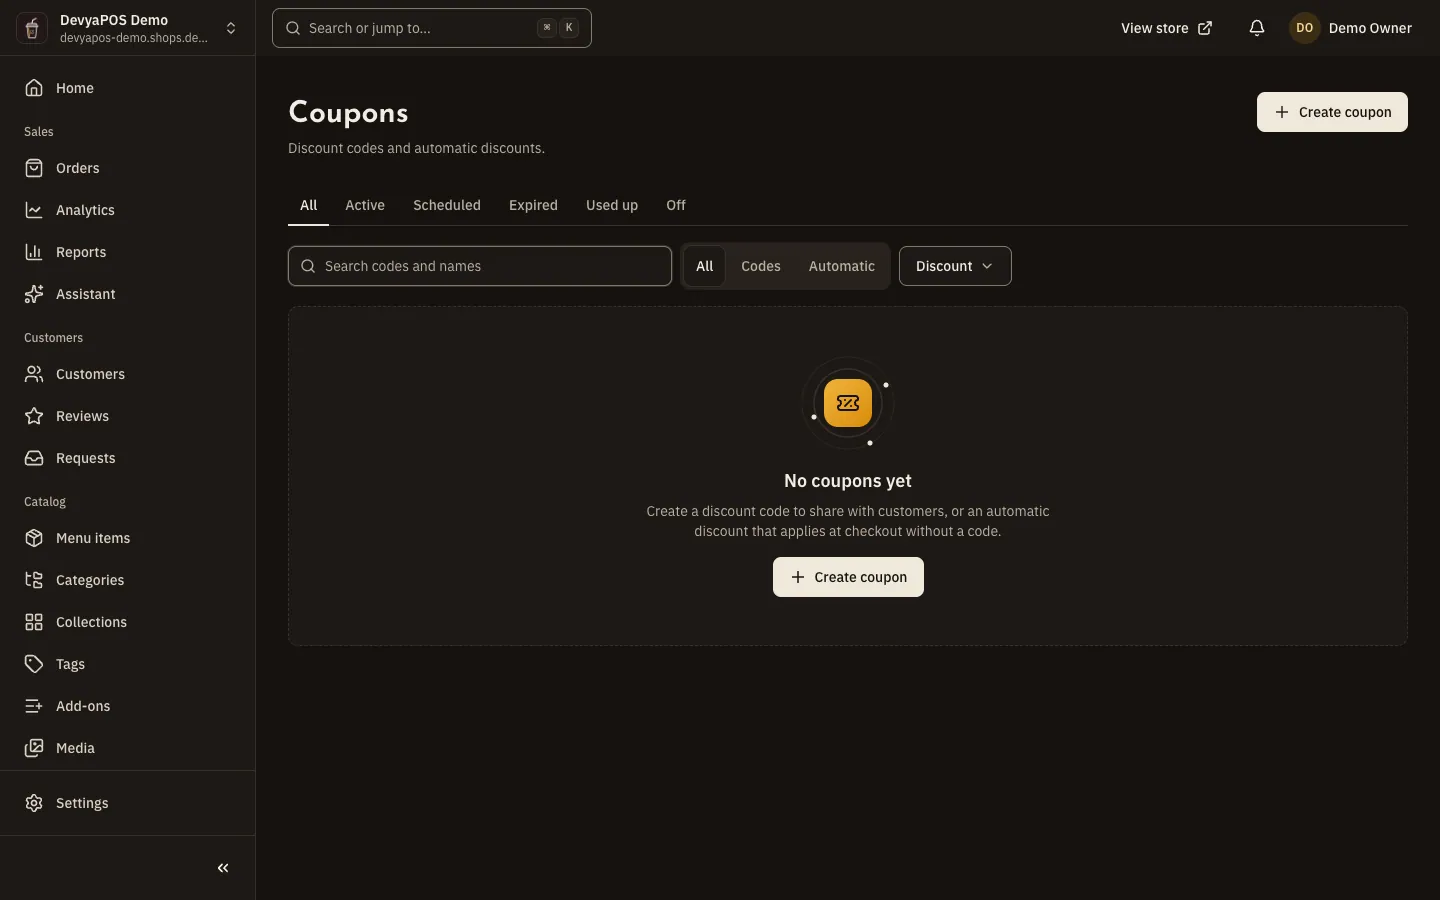Click the Menu items box icon
Screen dimensions: 1440x900
34,538
